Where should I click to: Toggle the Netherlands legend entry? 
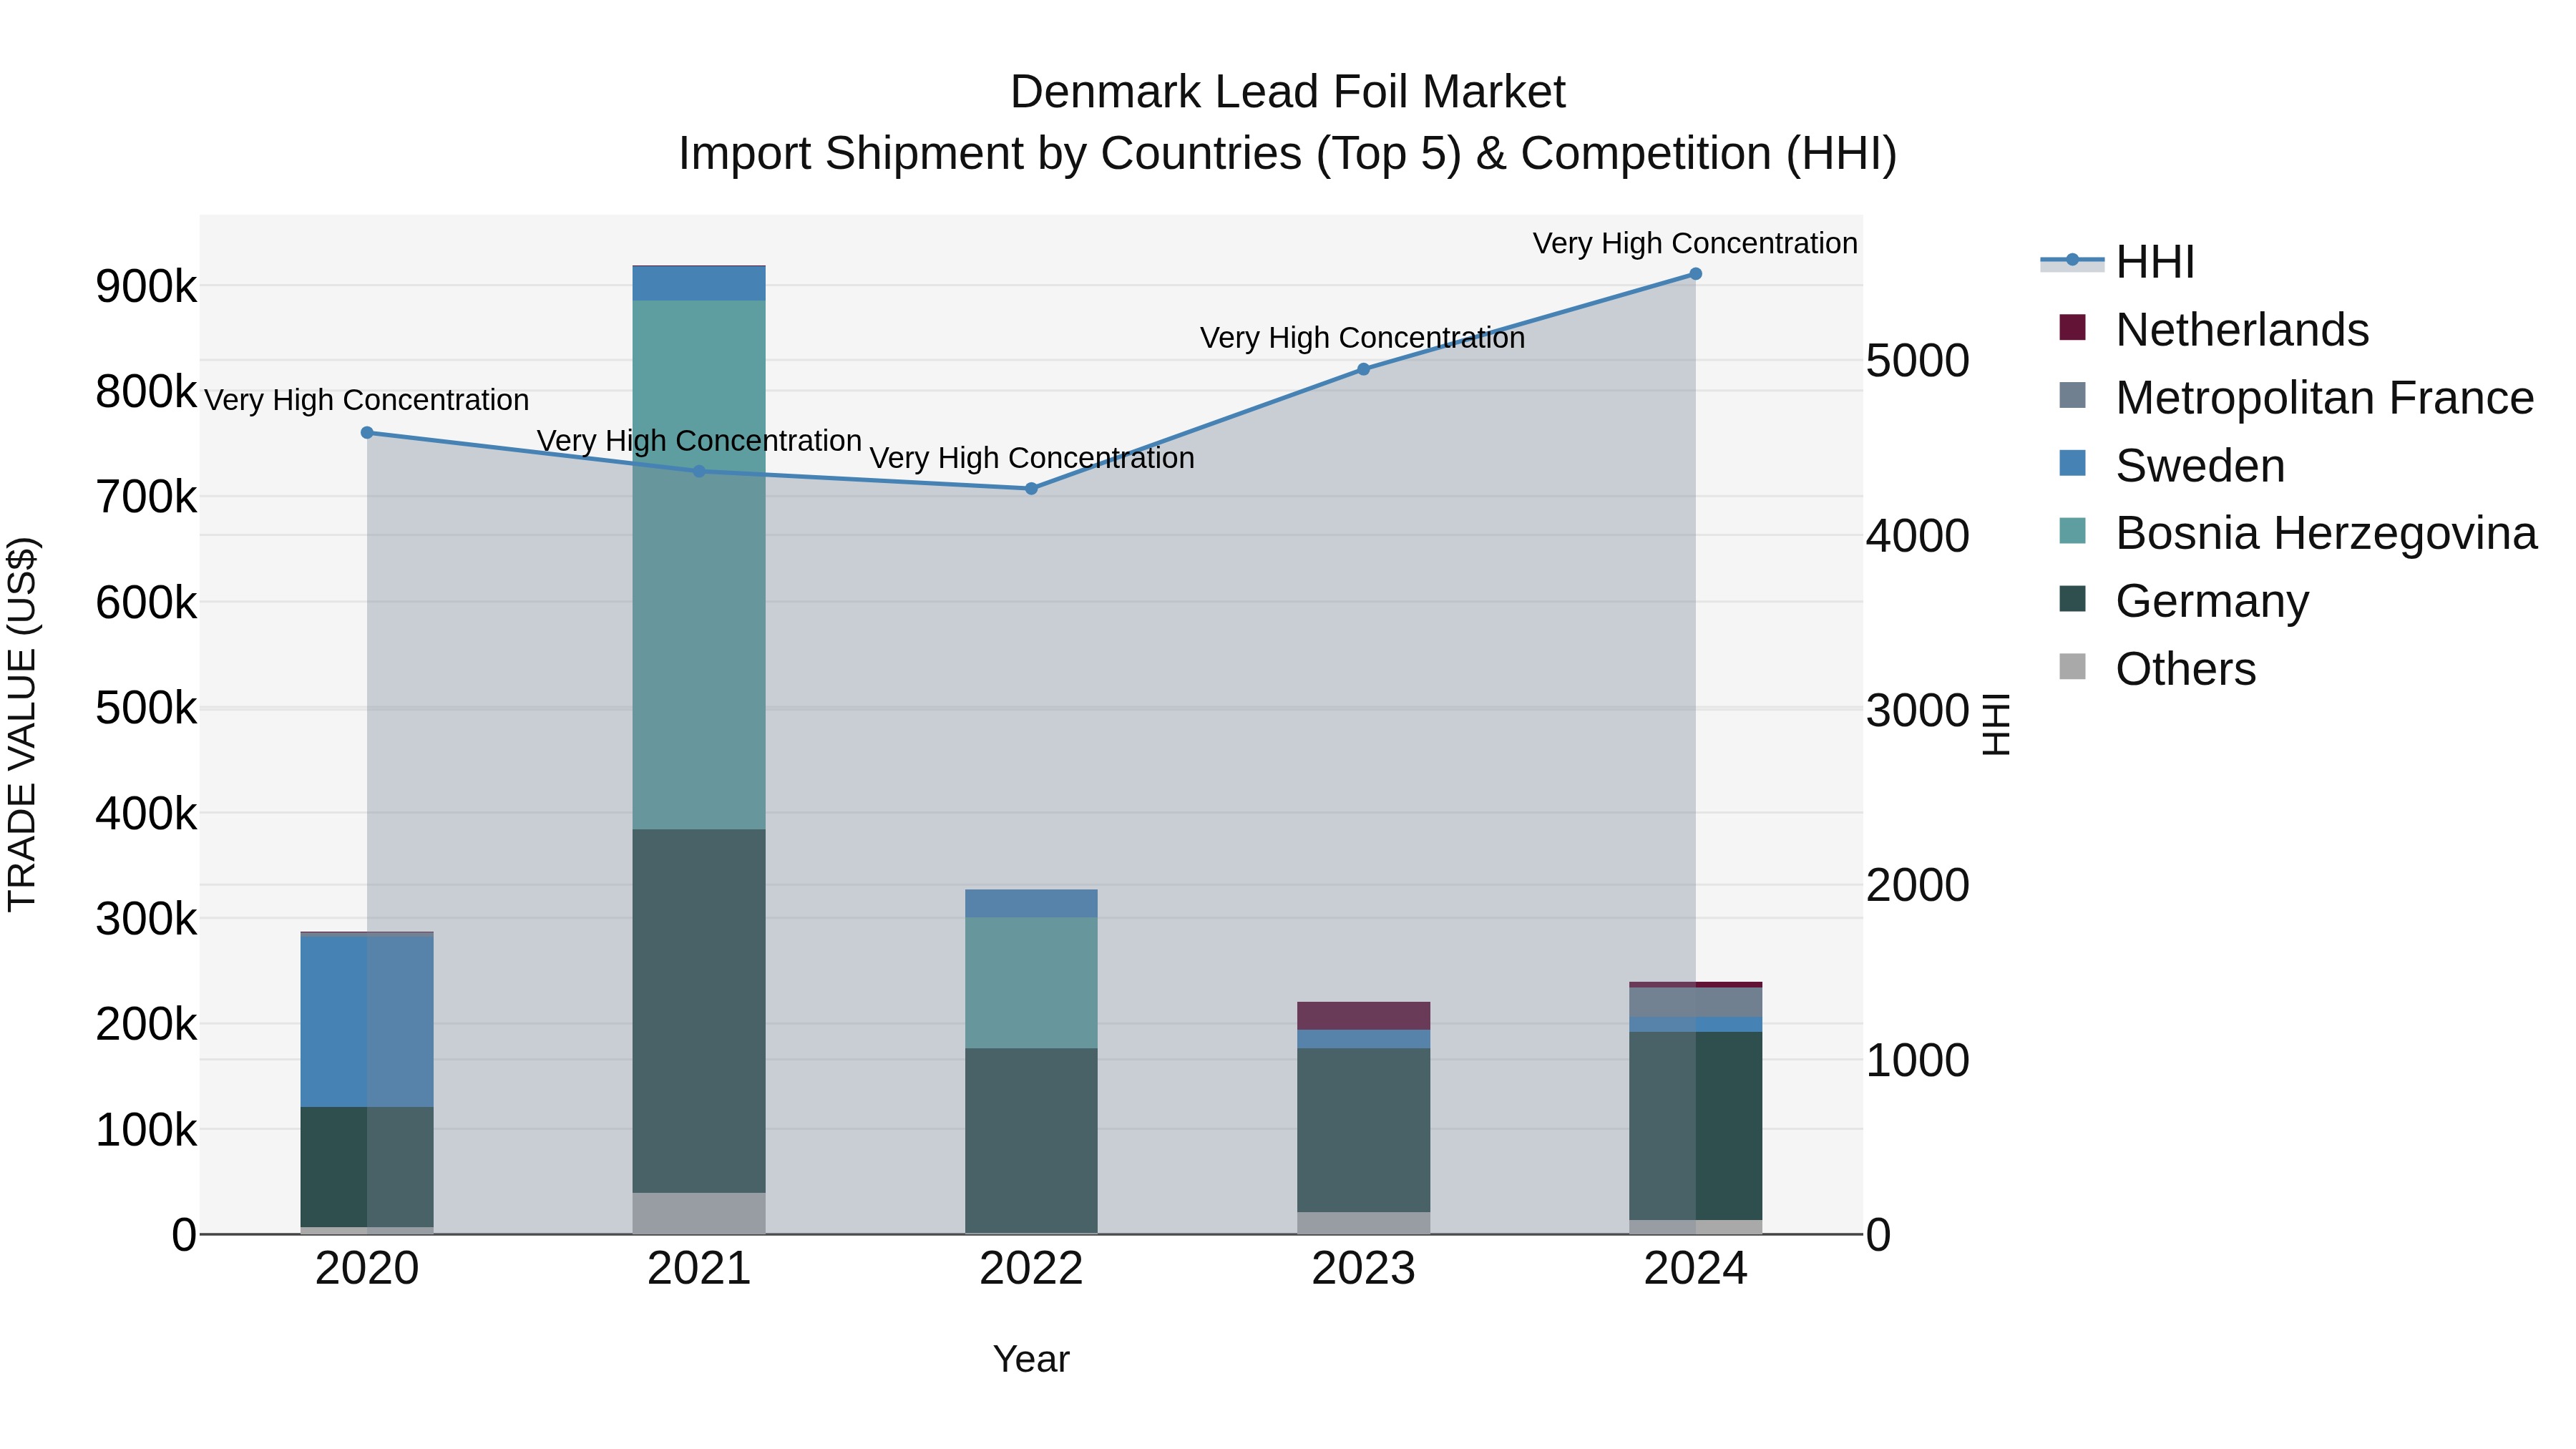pyautogui.click(x=2214, y=329)
